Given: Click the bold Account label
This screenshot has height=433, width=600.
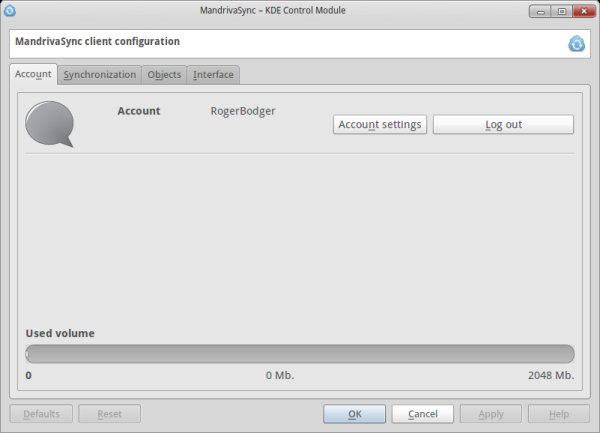Looking at the screenshot, I should 139,111.
